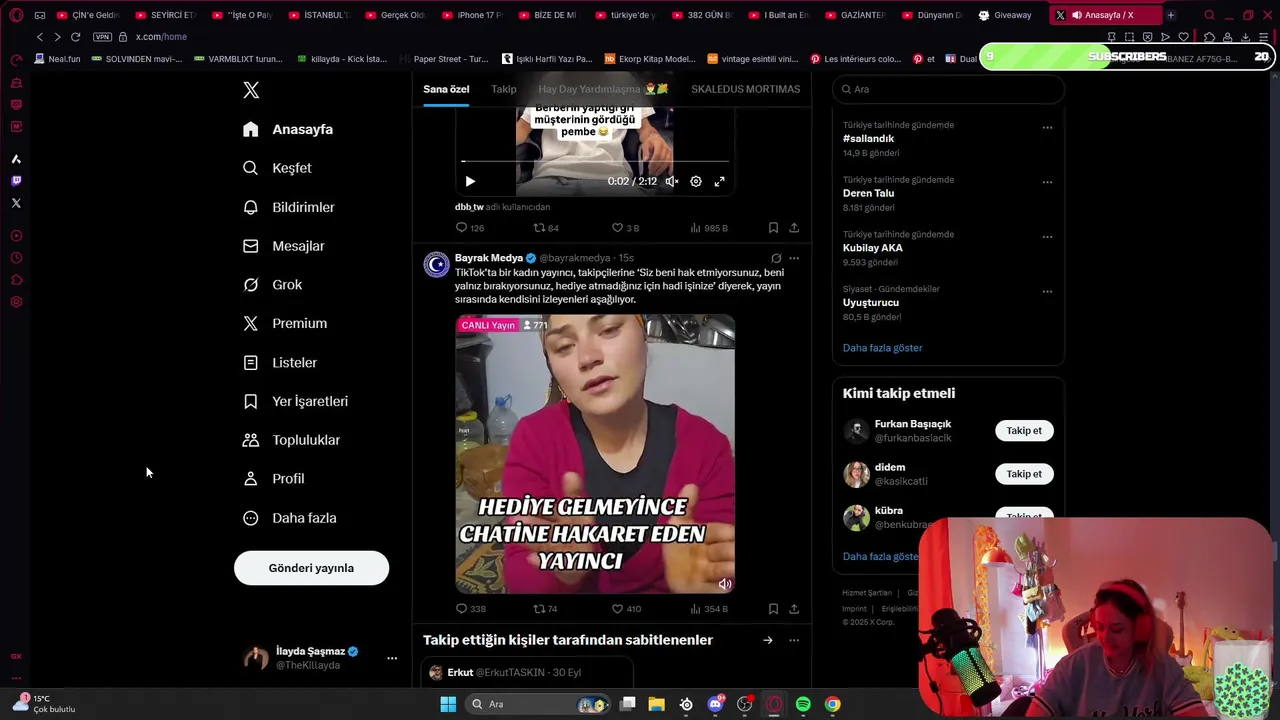The image size is (1280, 720).
Task: Follow didem with Takip et
Action: coord(1024,474)
